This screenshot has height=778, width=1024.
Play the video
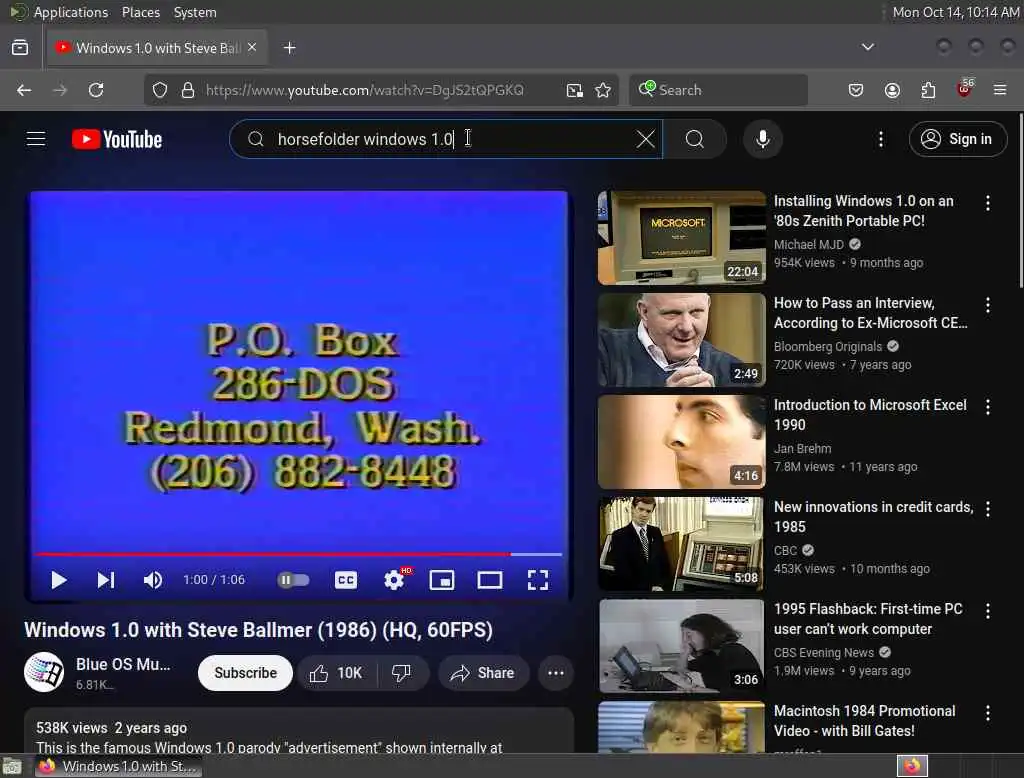[x=59, y=580]
